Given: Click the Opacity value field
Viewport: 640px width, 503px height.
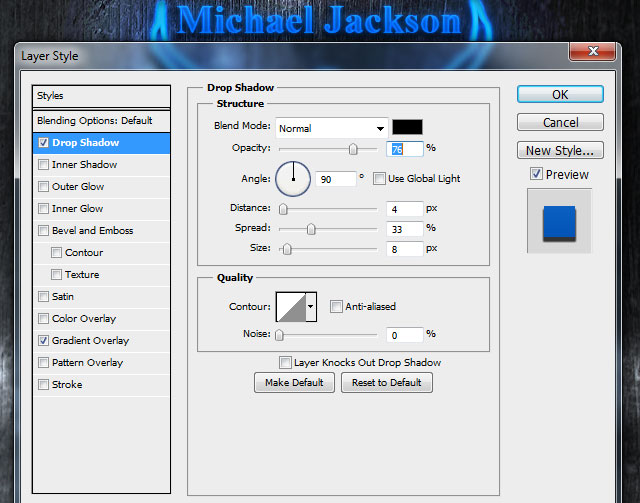Looking at the screenshot, I should click(405, 149).
